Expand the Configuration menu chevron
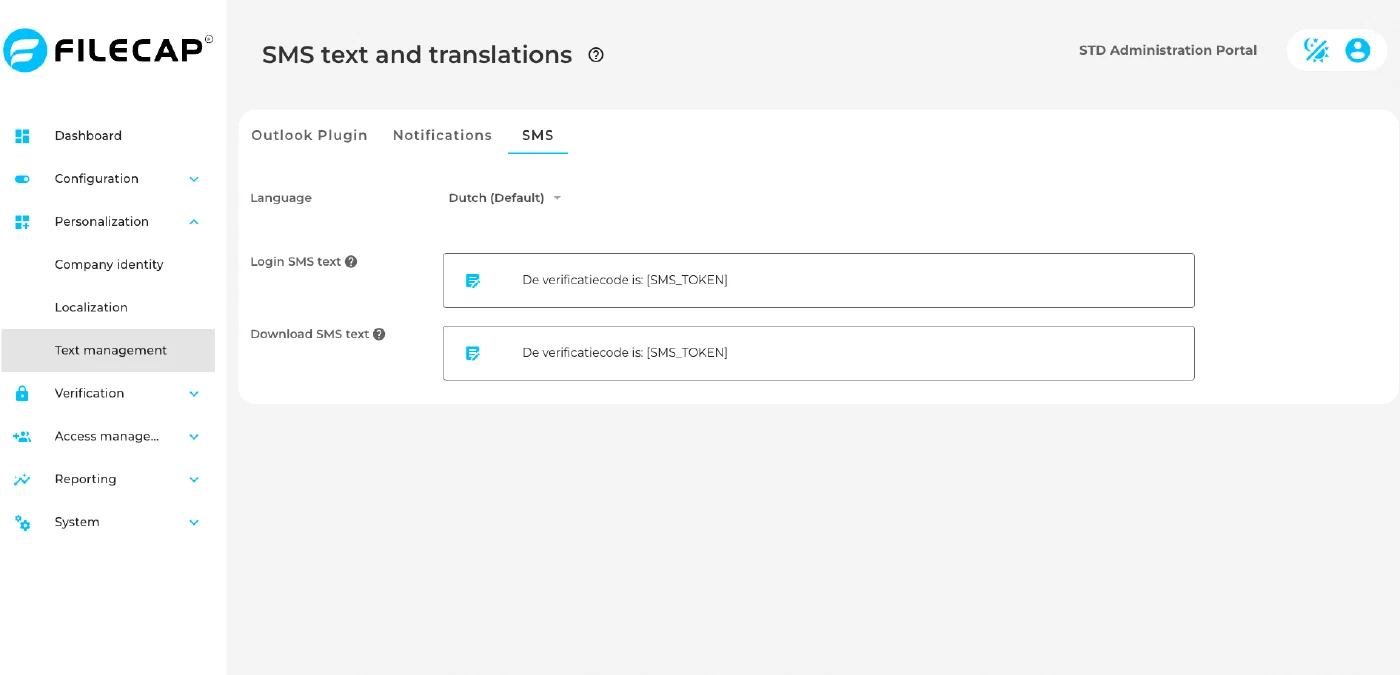 click(194, 179)
